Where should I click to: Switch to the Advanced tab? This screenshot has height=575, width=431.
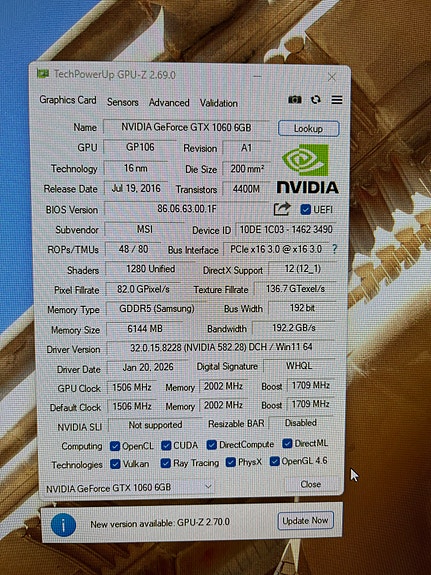[x=169, y=102]
